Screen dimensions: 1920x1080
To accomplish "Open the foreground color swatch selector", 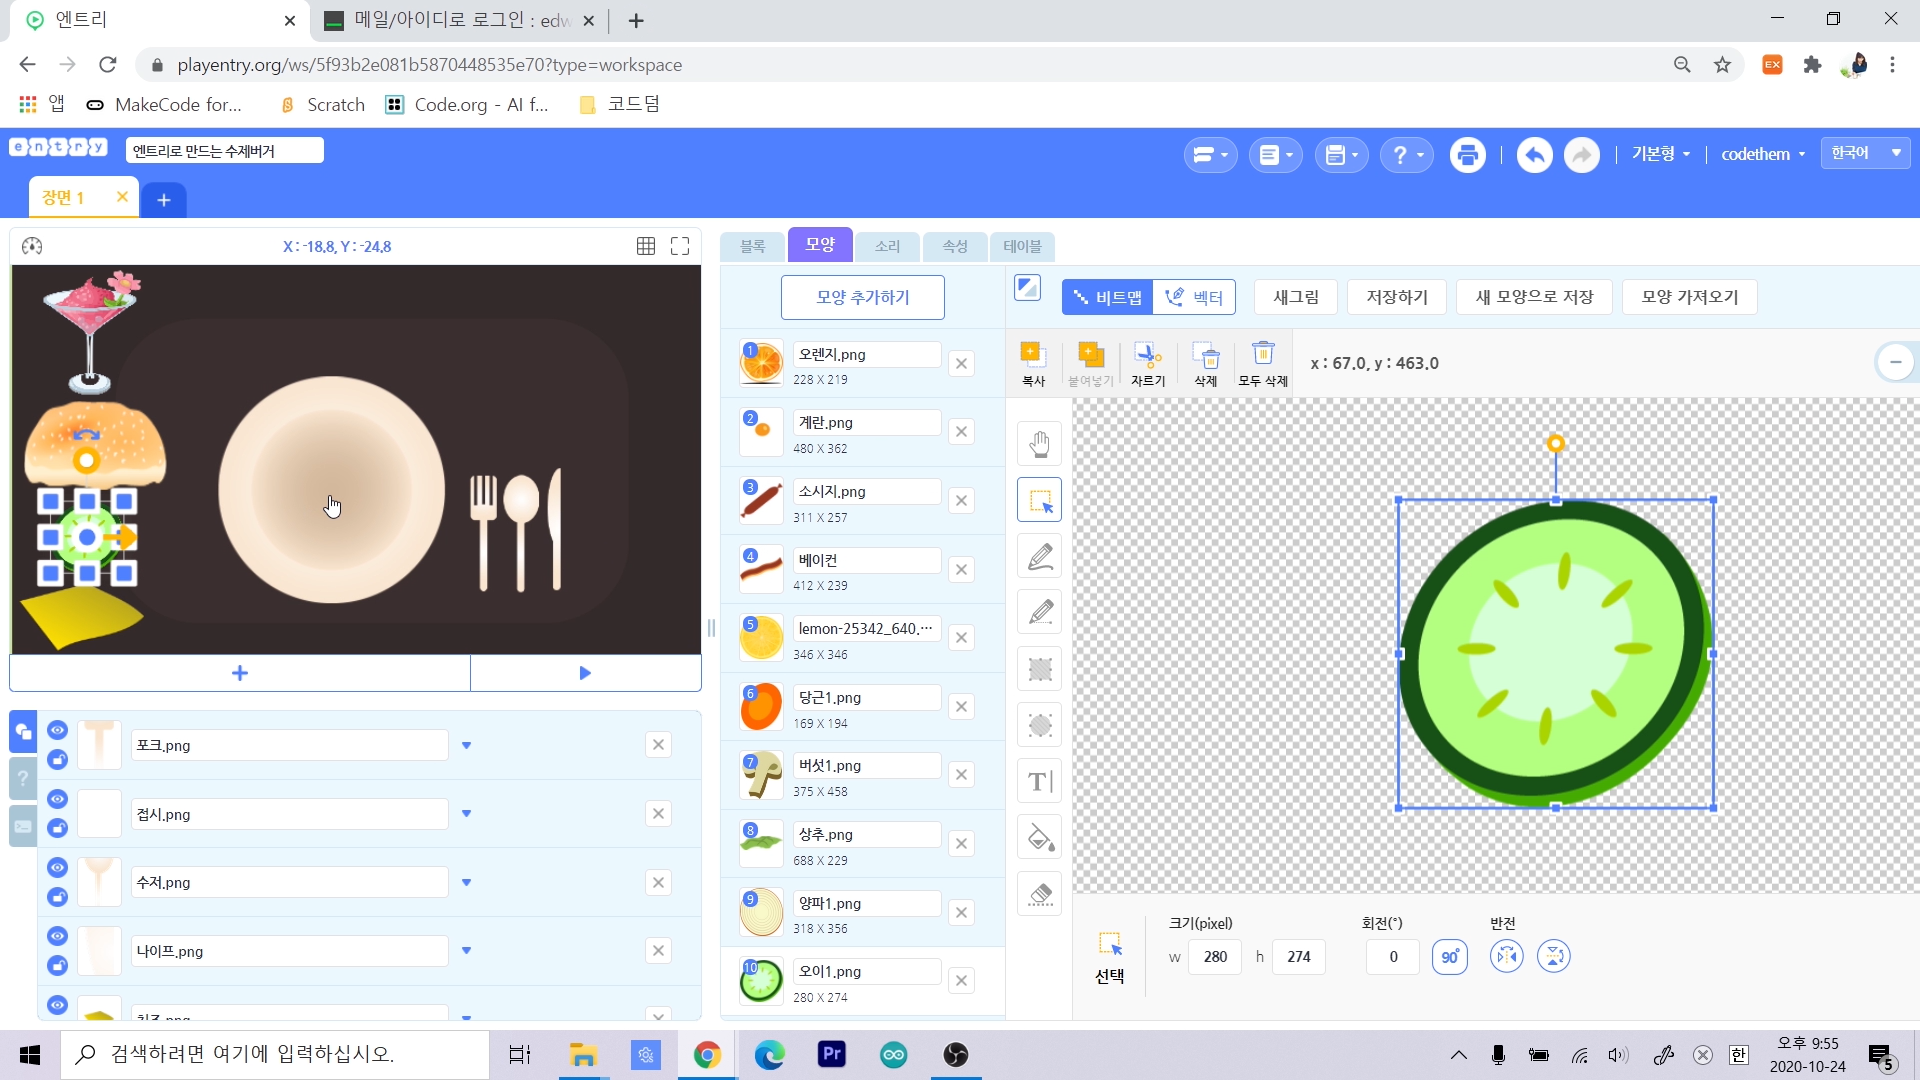I will coord(1027,288).
